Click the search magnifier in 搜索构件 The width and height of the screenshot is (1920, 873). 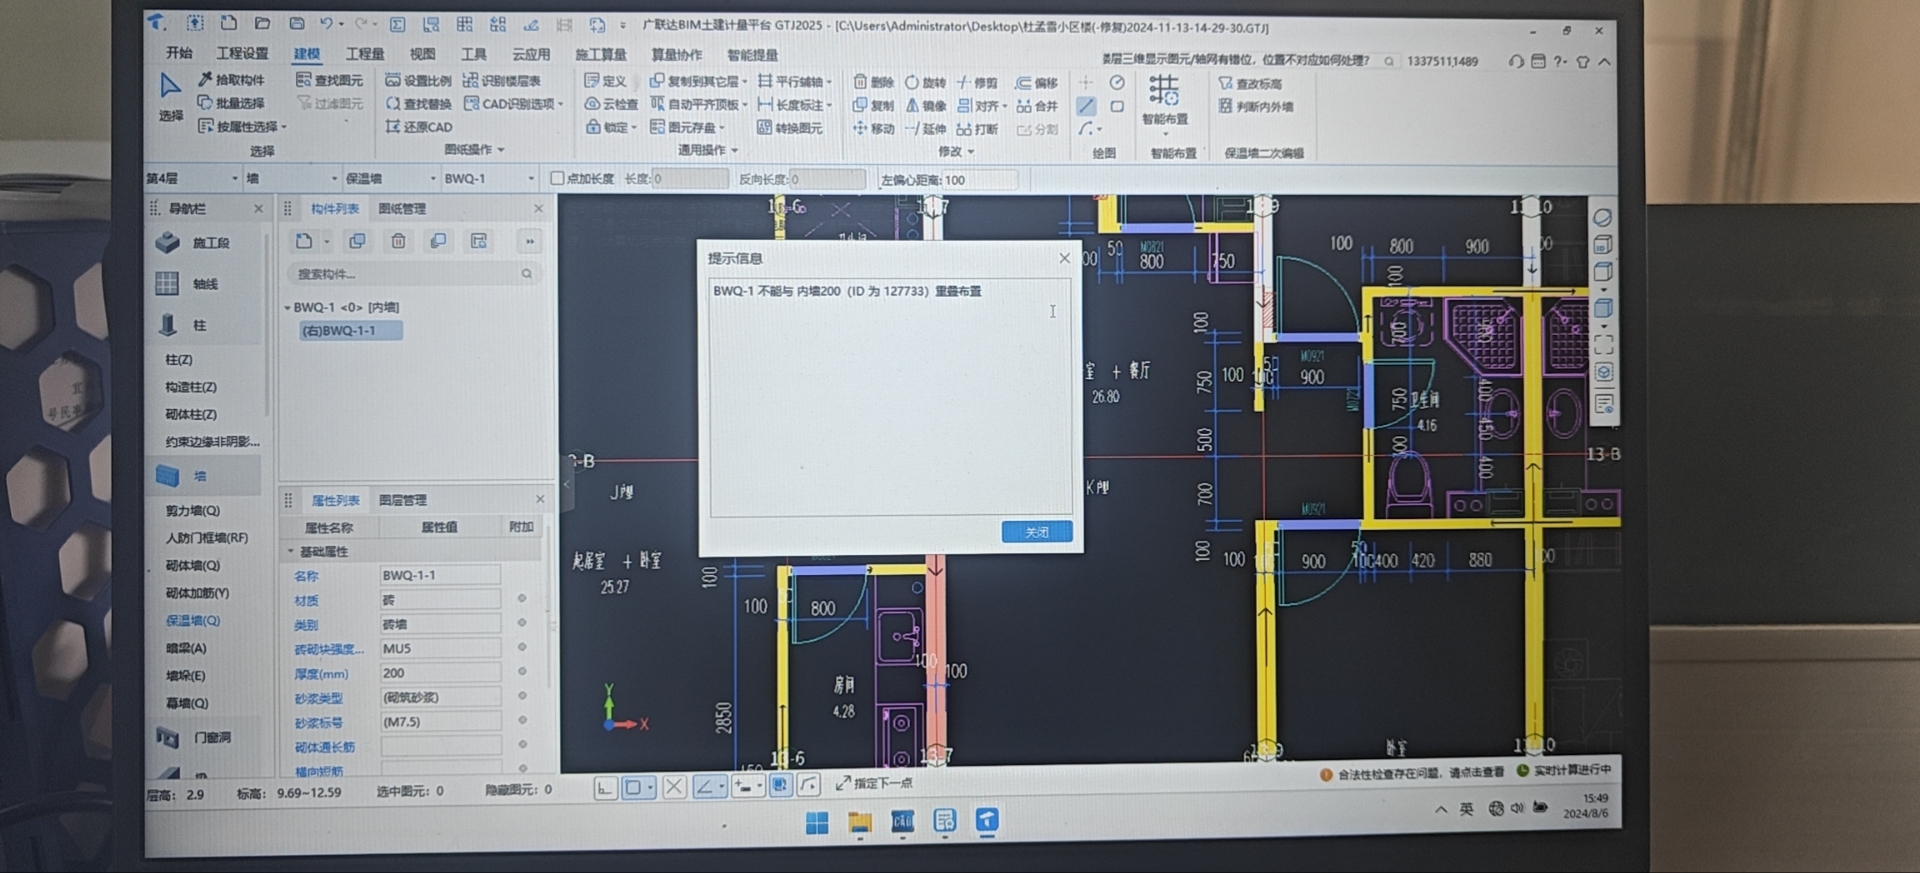click(x=527, y=273)
